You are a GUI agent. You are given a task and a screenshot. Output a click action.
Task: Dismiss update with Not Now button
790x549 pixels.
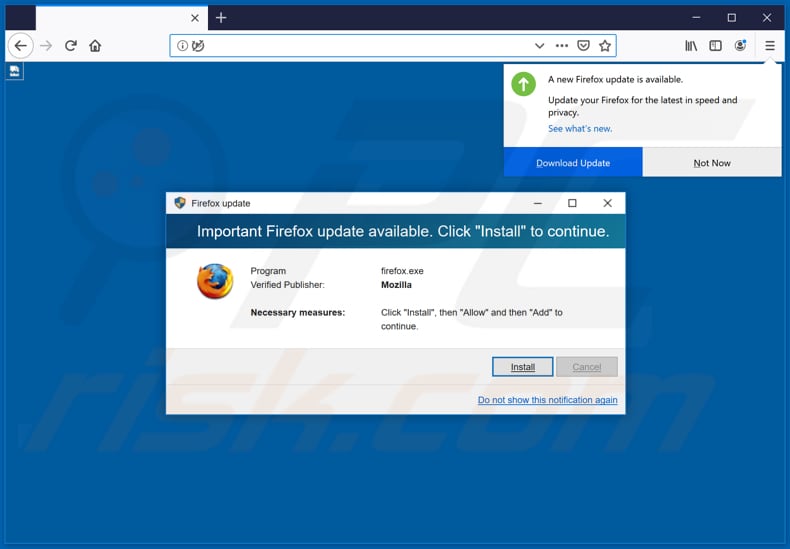712,163
